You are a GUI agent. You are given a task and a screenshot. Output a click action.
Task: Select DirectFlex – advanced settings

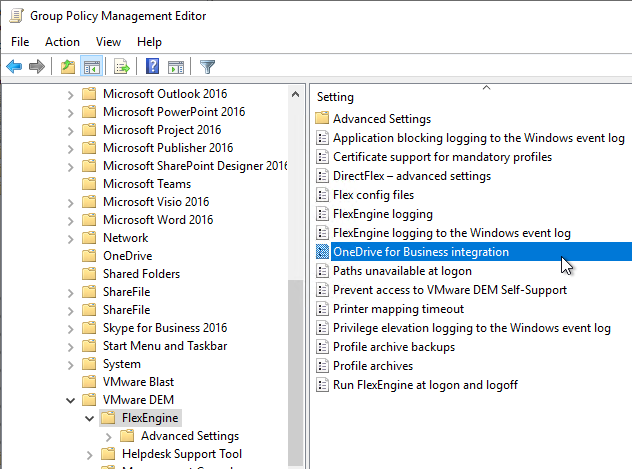coord(412,176)
